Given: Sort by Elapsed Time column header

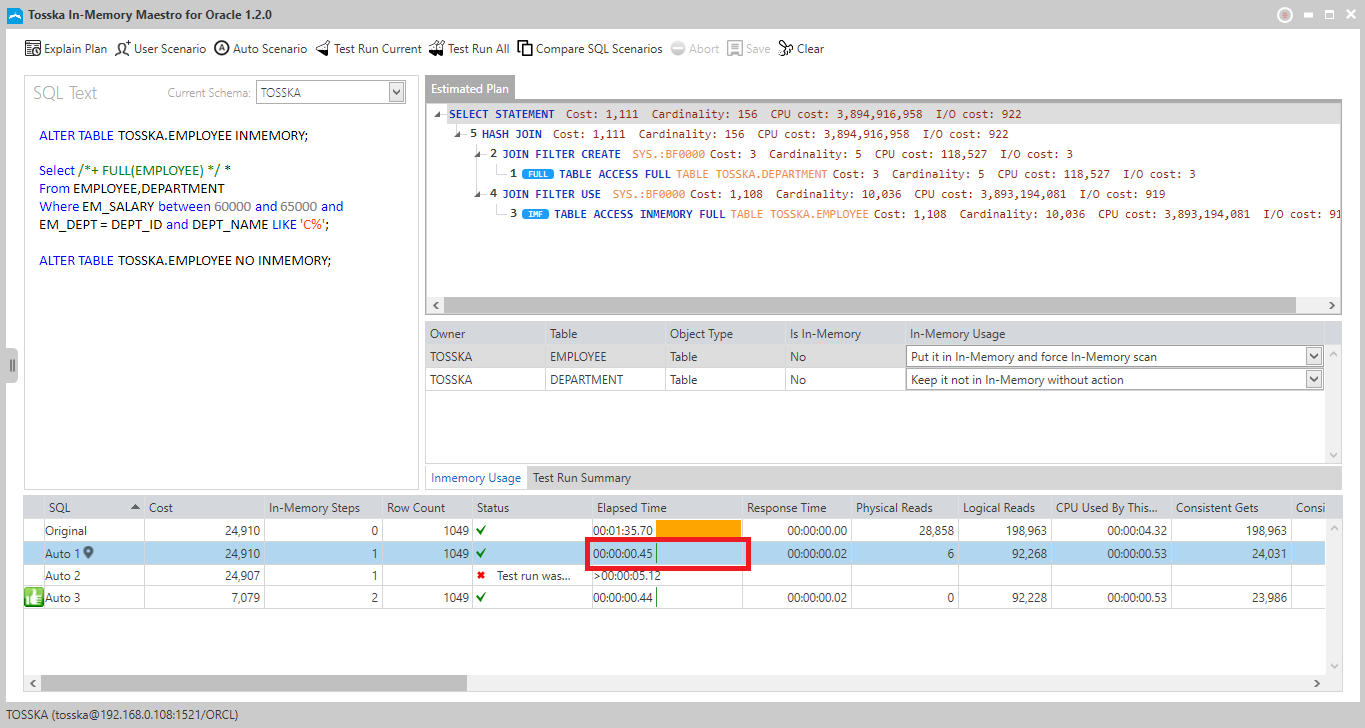Looking at the screenshot, I should tap(667, 507).
